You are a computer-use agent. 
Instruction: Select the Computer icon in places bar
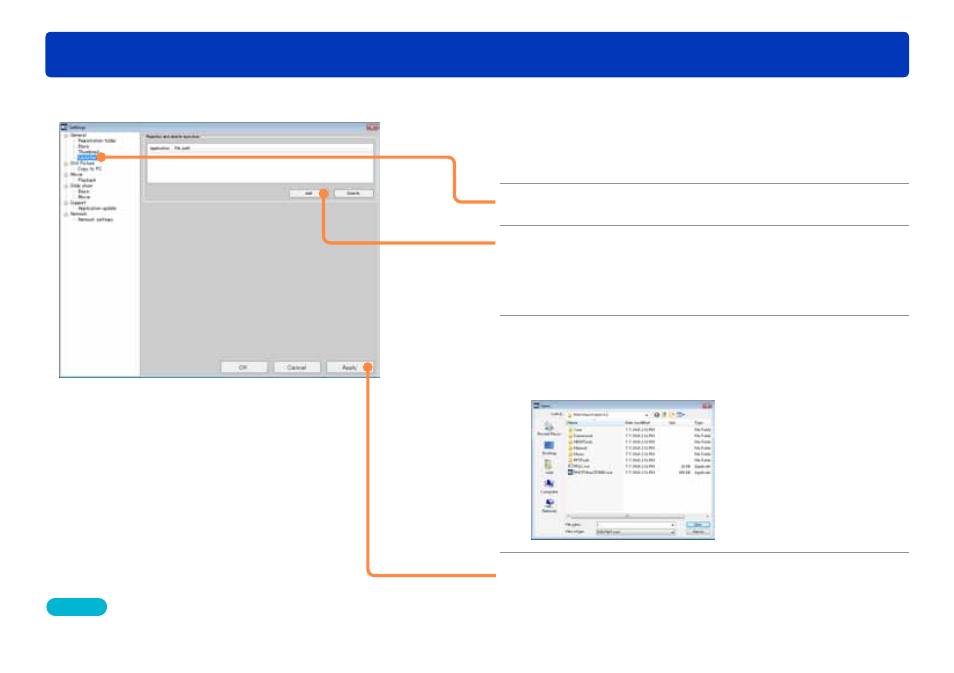(x=549, y=483)
